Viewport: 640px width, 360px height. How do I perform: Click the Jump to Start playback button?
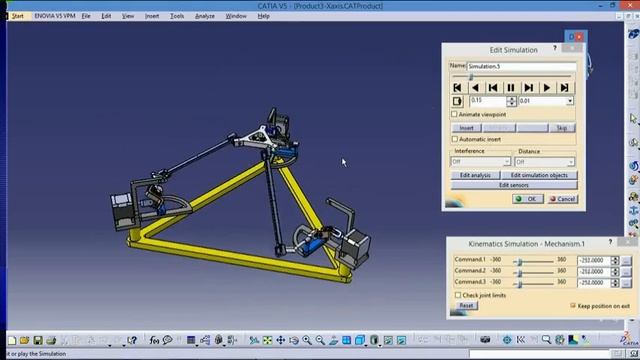coord(457,87)
